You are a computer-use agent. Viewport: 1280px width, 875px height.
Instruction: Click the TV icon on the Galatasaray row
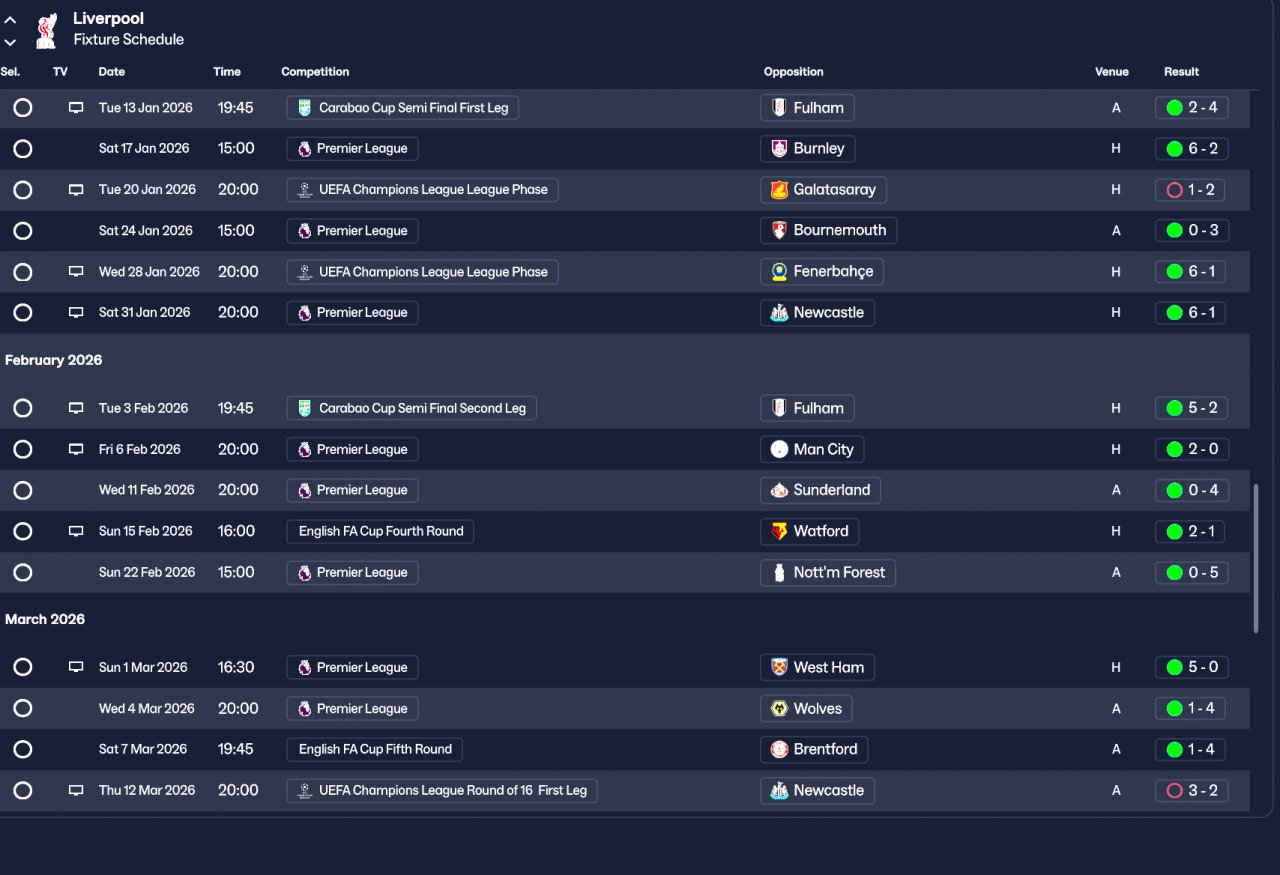point(76,190)
